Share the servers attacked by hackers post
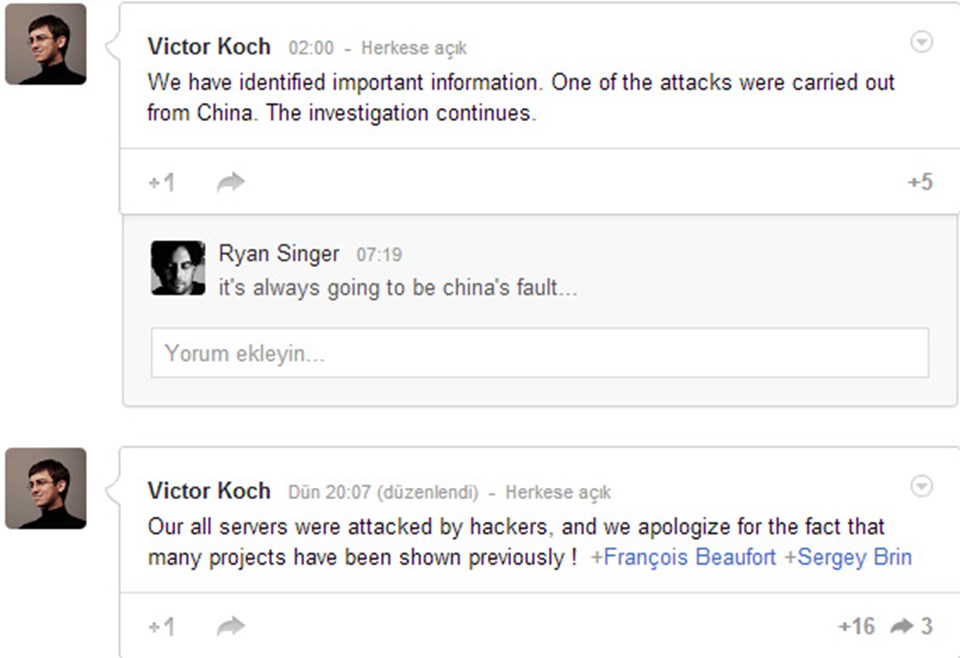Viewport: 960px width, 658px height. (x=231, y=626)
